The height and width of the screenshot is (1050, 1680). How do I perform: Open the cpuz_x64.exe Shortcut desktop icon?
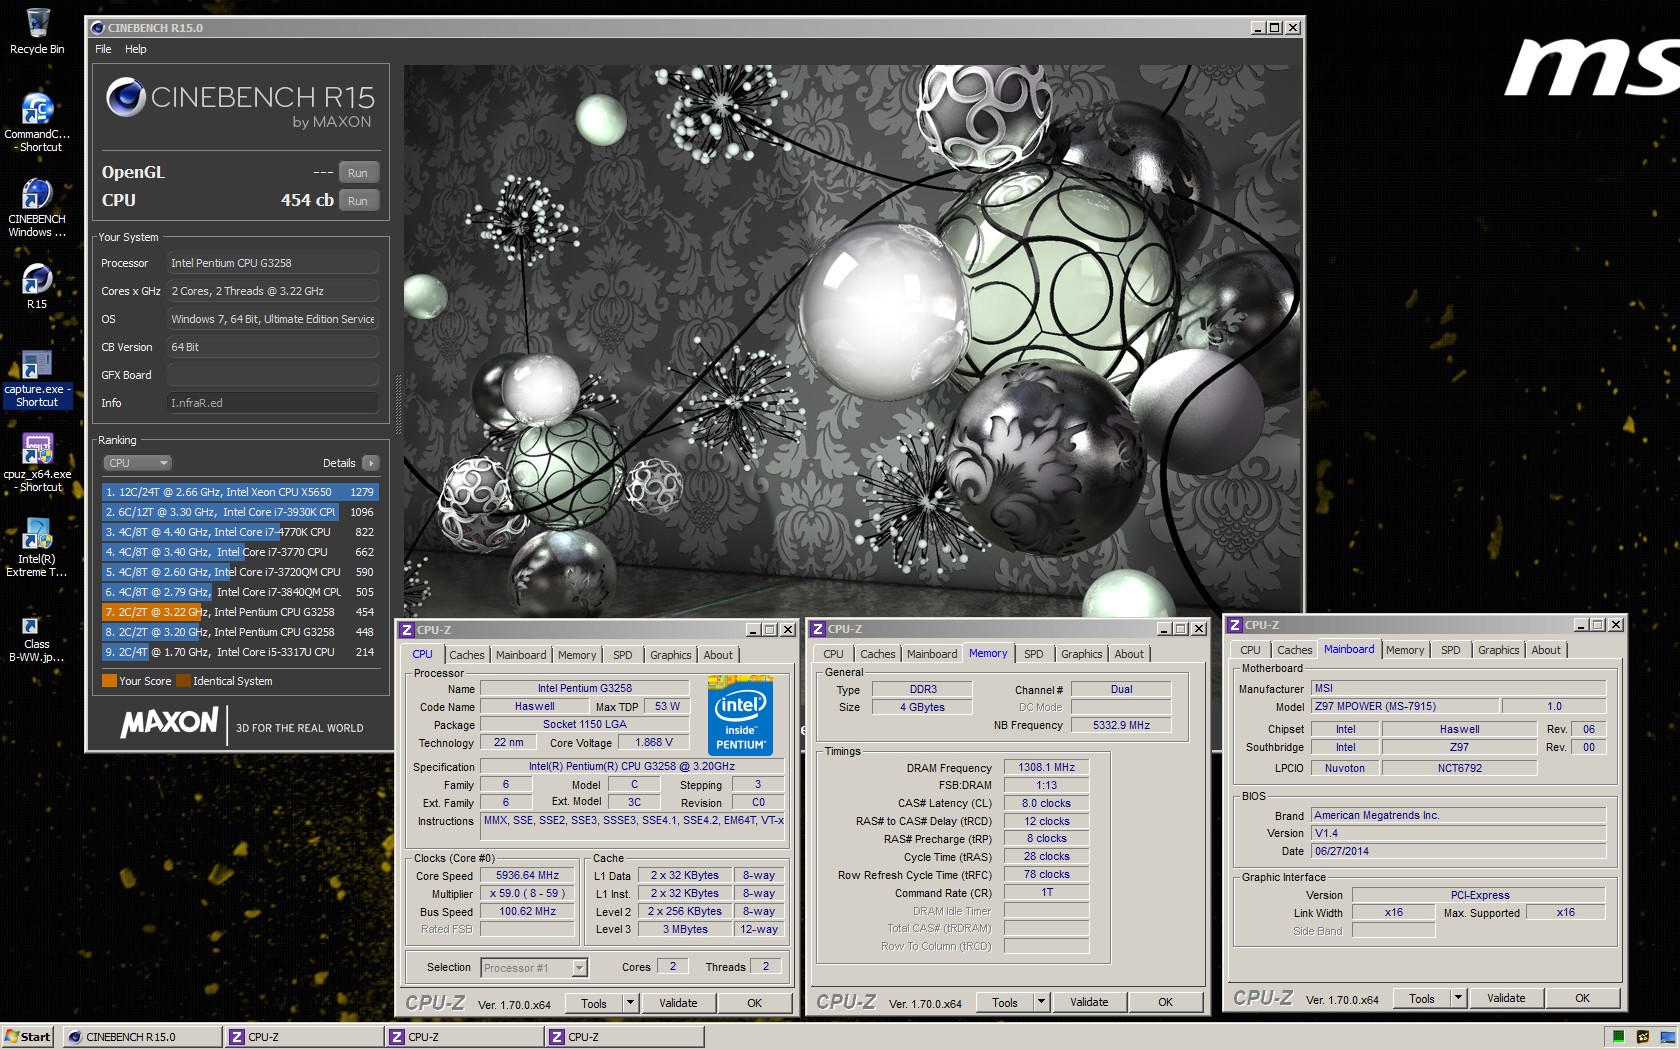pos(37,463)
